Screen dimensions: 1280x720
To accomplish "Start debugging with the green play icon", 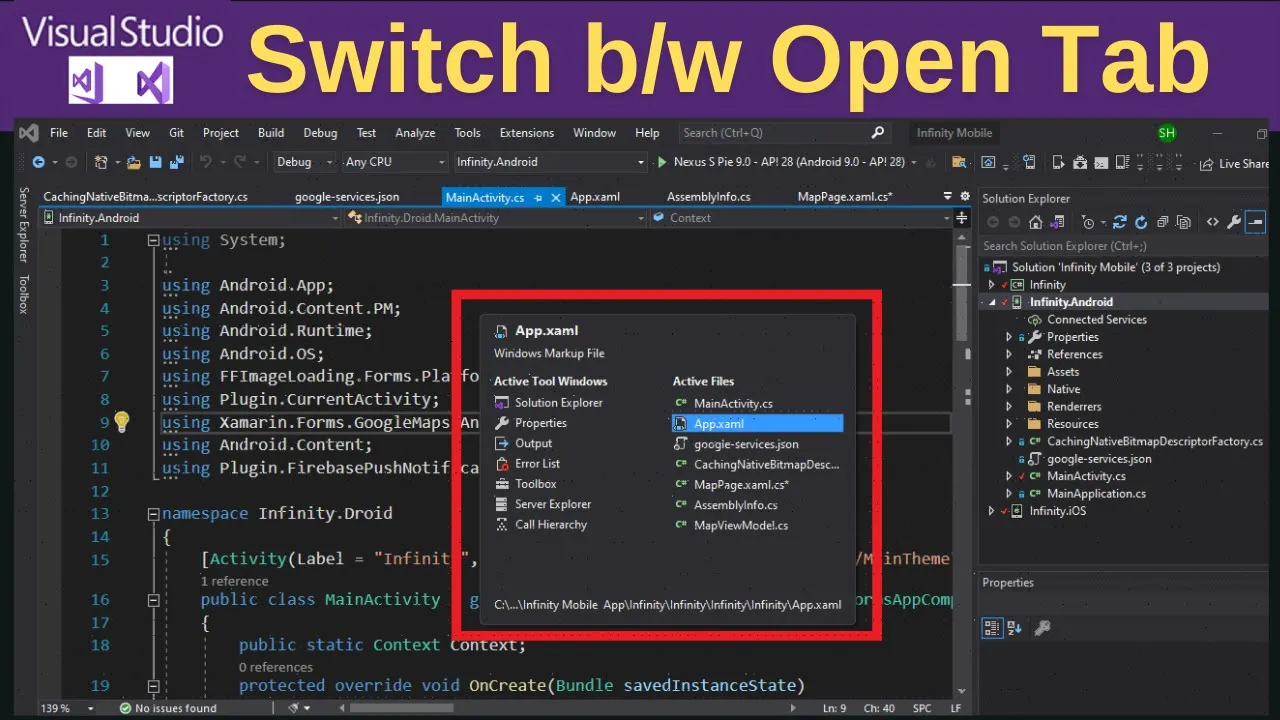I will click(x=662, y=162).
